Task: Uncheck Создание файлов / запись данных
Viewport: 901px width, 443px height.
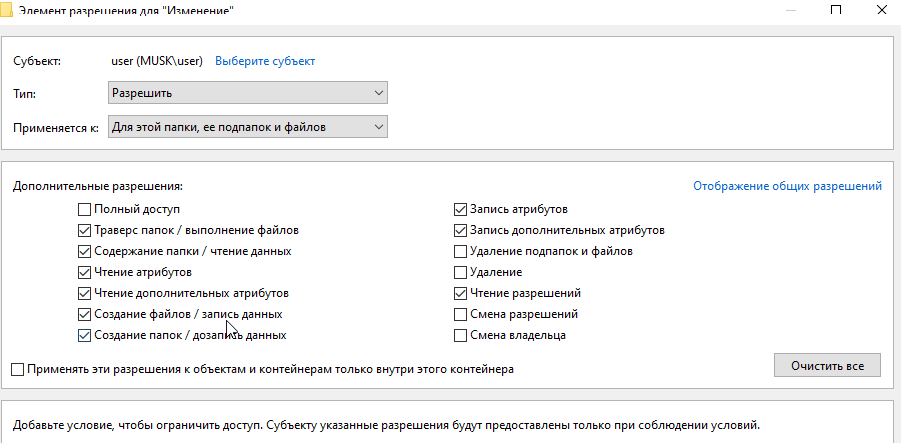Action: tap(84, 314)
